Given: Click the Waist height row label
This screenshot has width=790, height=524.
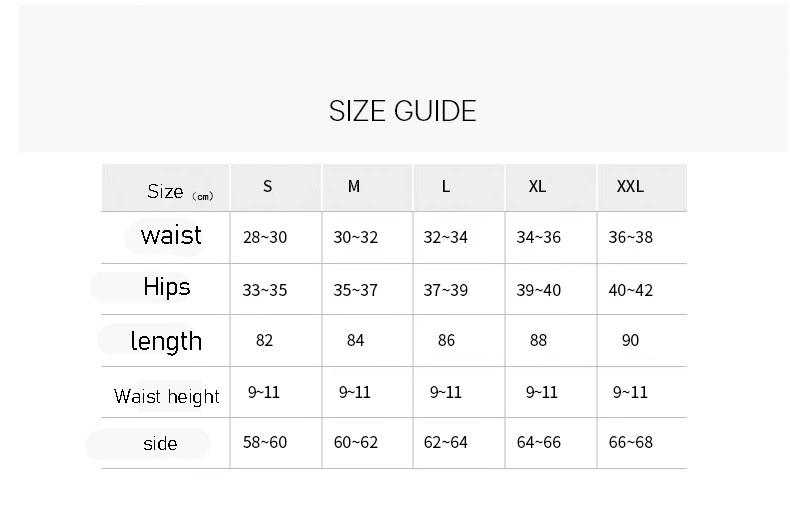Looking at the screenshot, I should [166, 396].
